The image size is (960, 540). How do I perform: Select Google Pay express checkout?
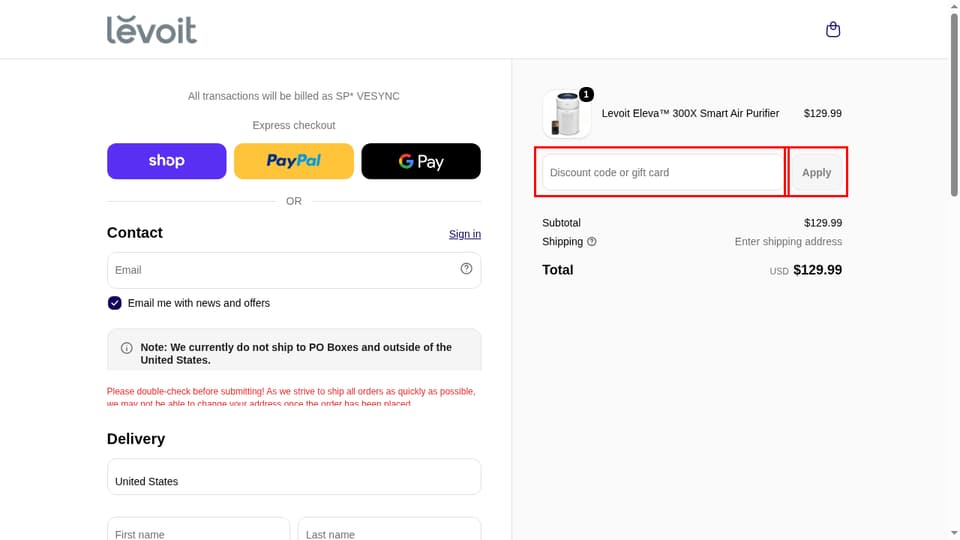point(421,161)
